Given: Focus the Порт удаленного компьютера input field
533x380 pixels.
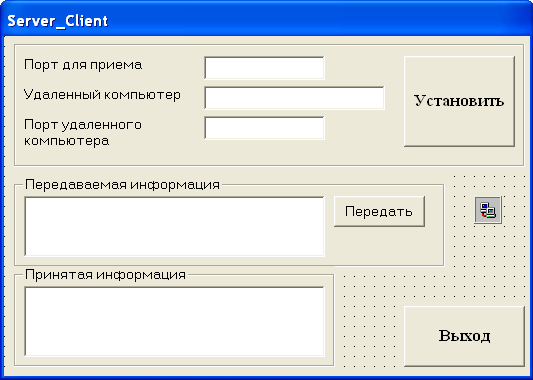Looking at the screenshot, I should tap(264, 128).
